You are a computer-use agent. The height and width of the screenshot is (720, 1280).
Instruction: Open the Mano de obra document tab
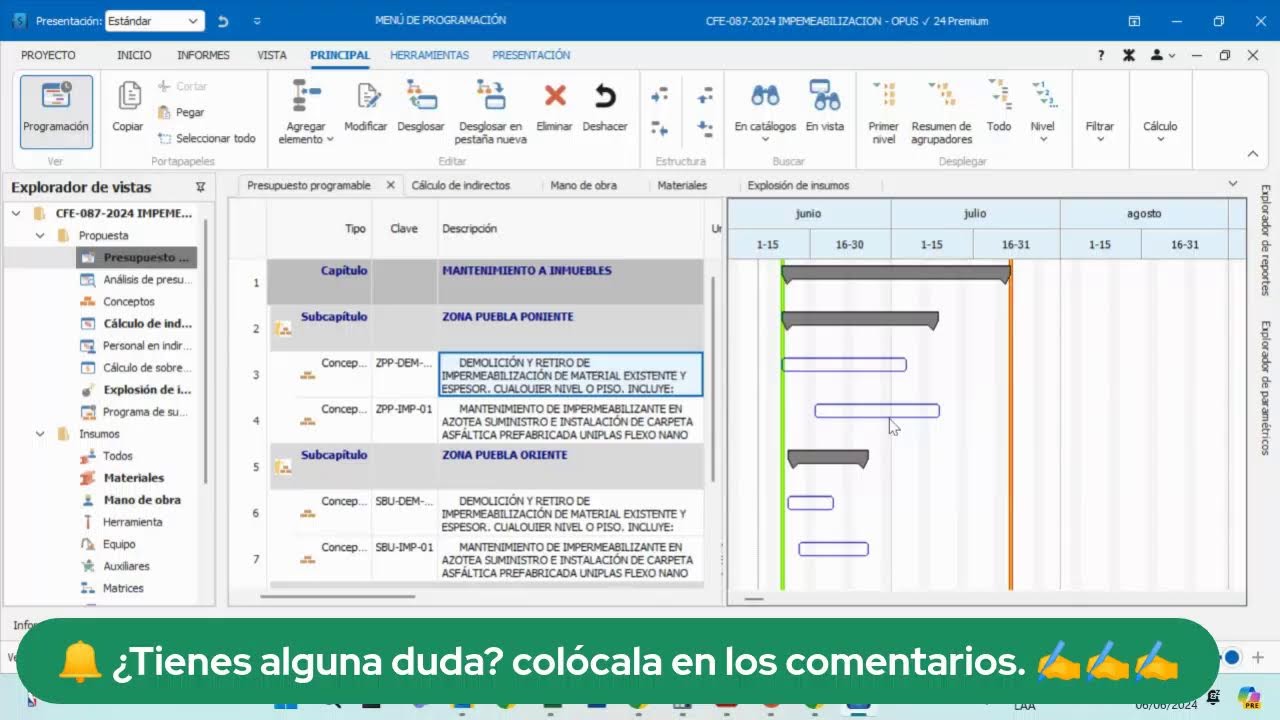point(583,185)
